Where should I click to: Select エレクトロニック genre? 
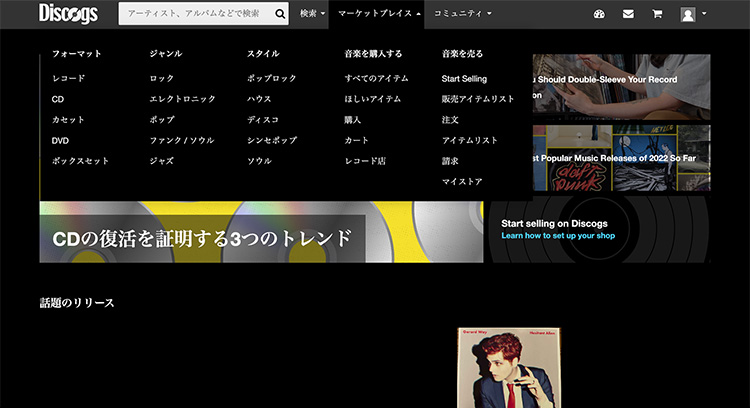[182, 99]
